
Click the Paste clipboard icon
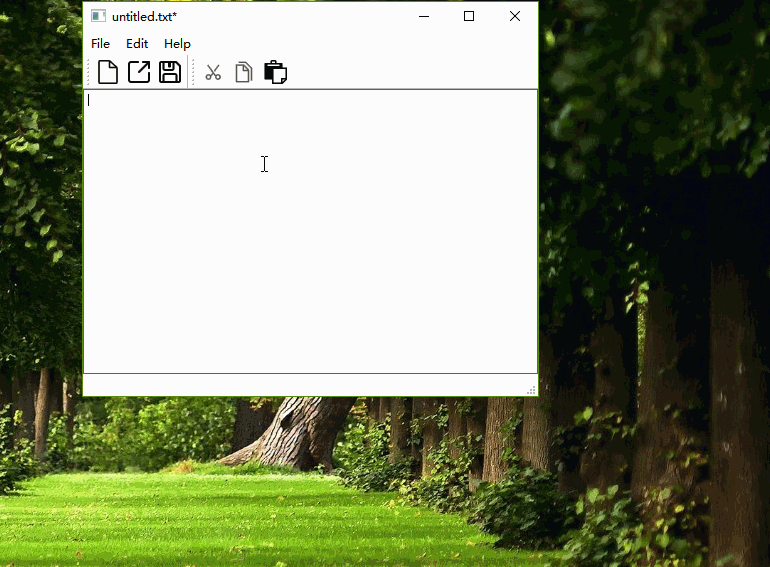click(x=275, y=72)
